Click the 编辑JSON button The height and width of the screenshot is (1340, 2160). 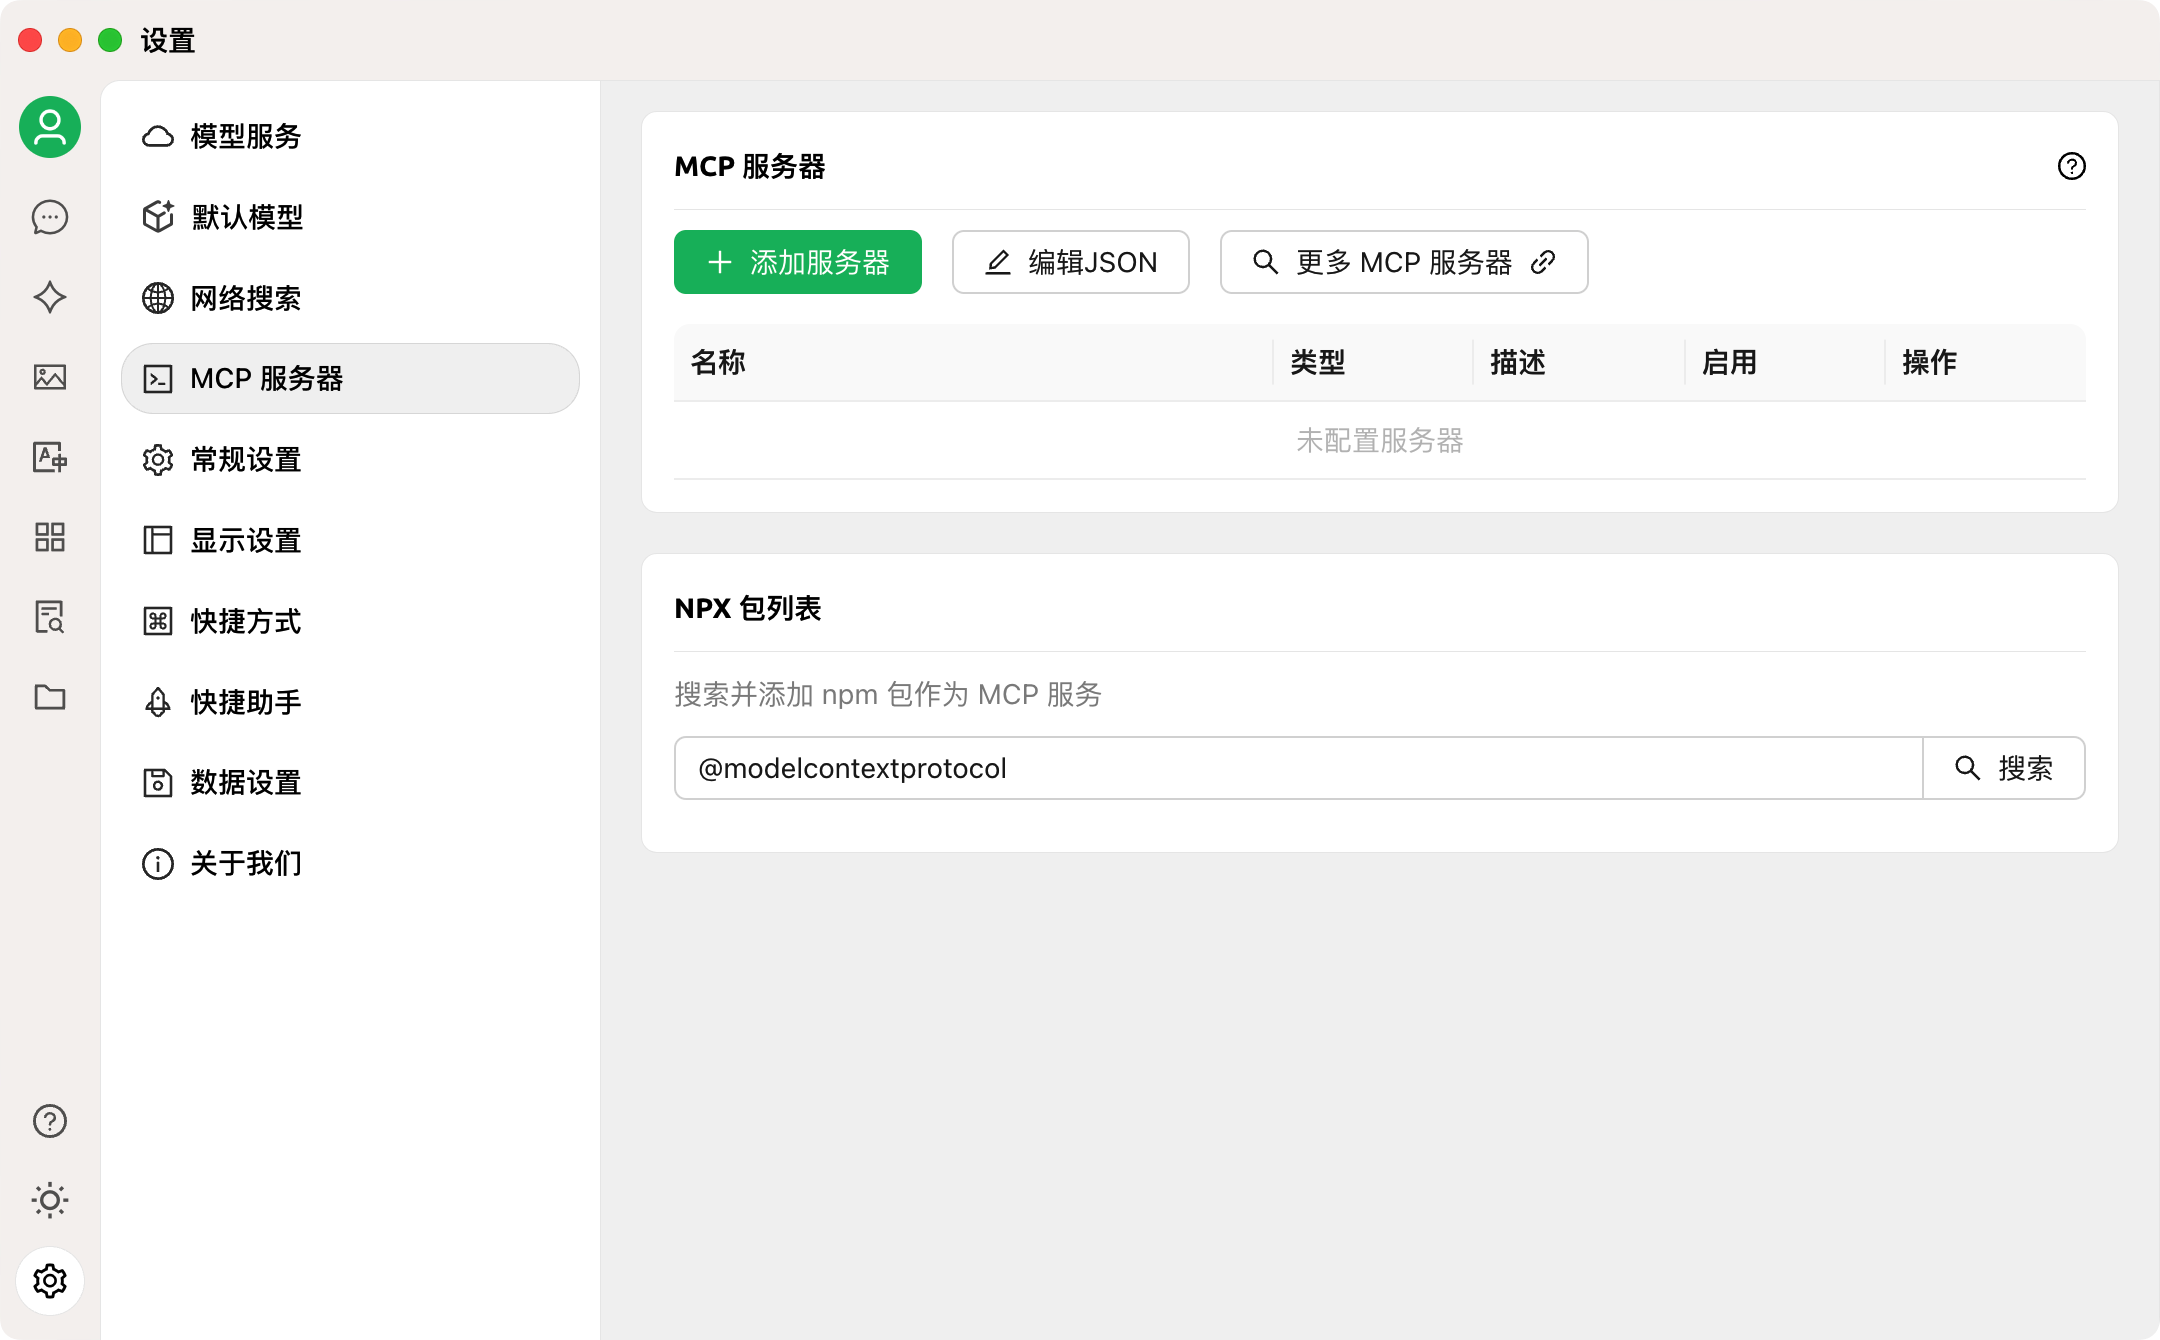coord(1070,262)
